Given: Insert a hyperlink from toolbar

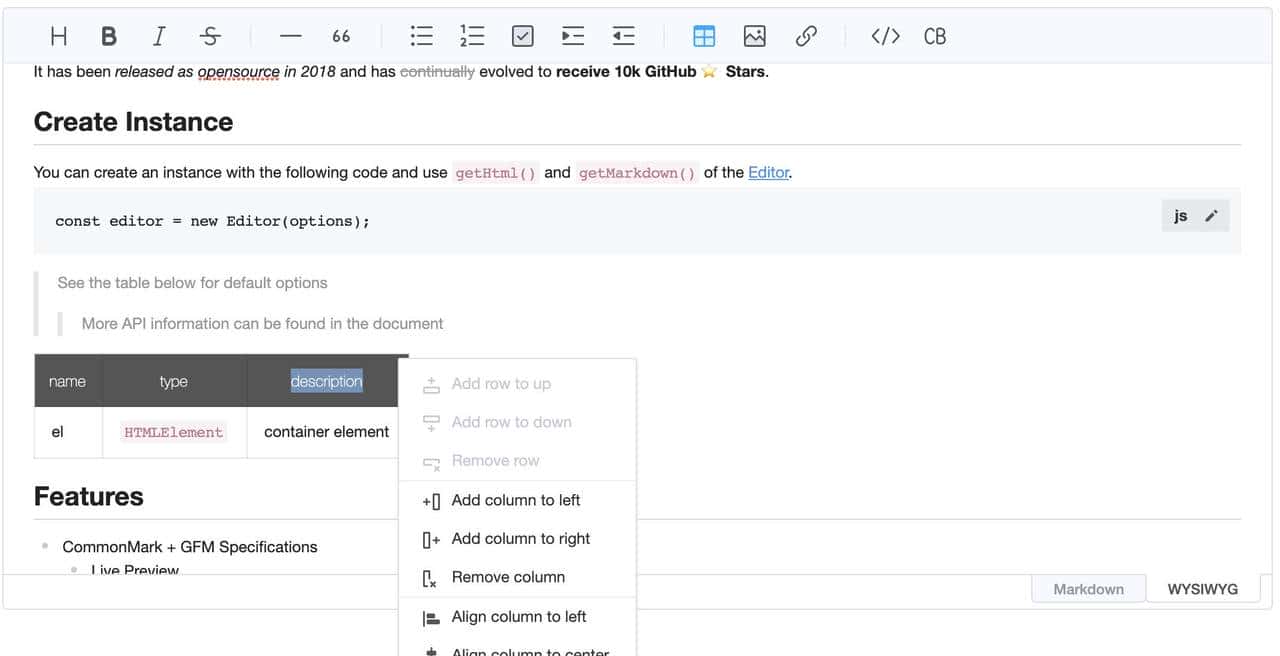Looking at the screenshot, I should pyautogui.click(x=806, y=36).
